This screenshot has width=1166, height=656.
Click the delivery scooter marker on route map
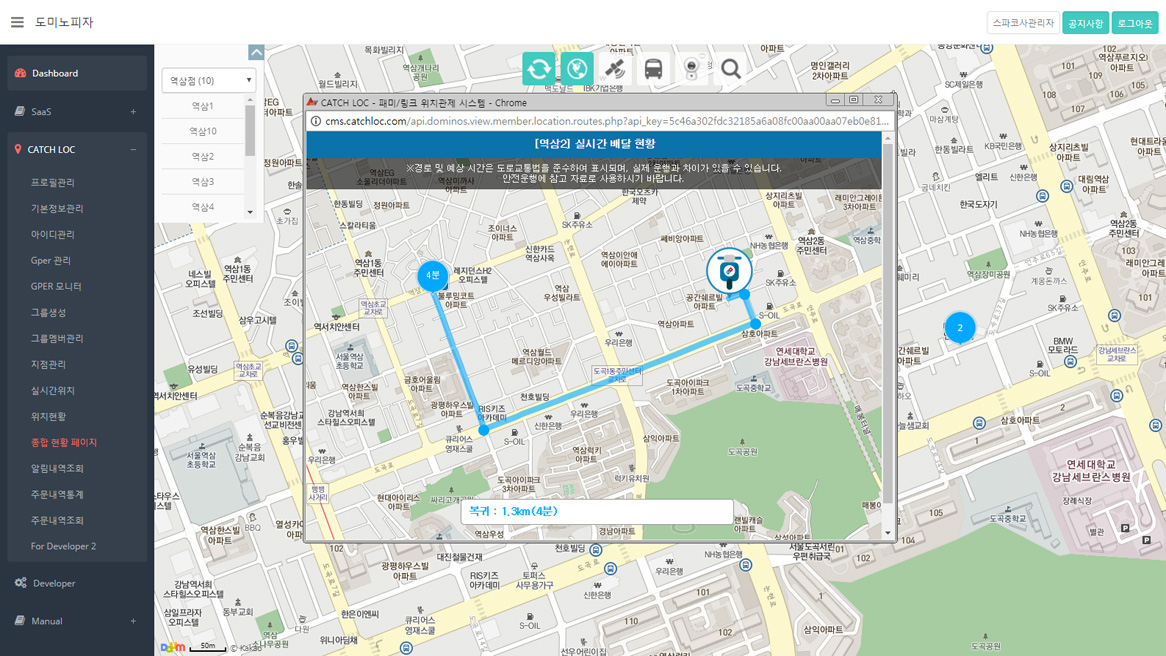[729, 271]
